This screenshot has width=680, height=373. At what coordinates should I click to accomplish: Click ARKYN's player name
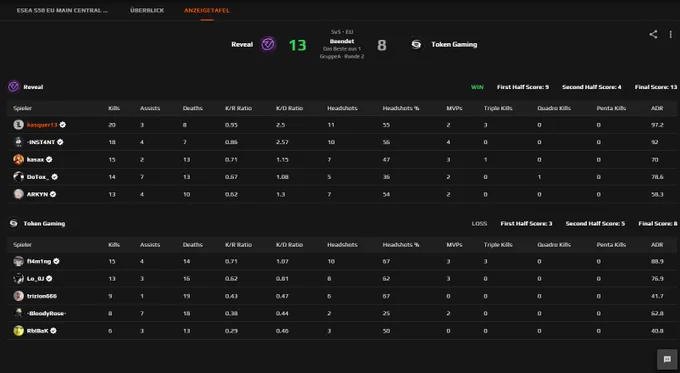coord(37,194)
